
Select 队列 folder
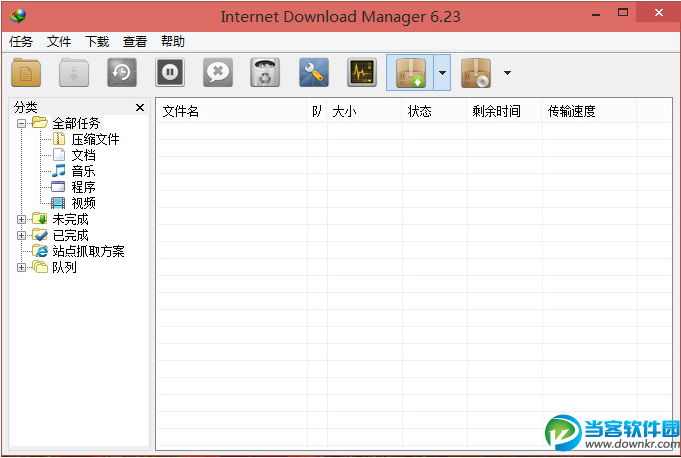click(x=64, y=267)
